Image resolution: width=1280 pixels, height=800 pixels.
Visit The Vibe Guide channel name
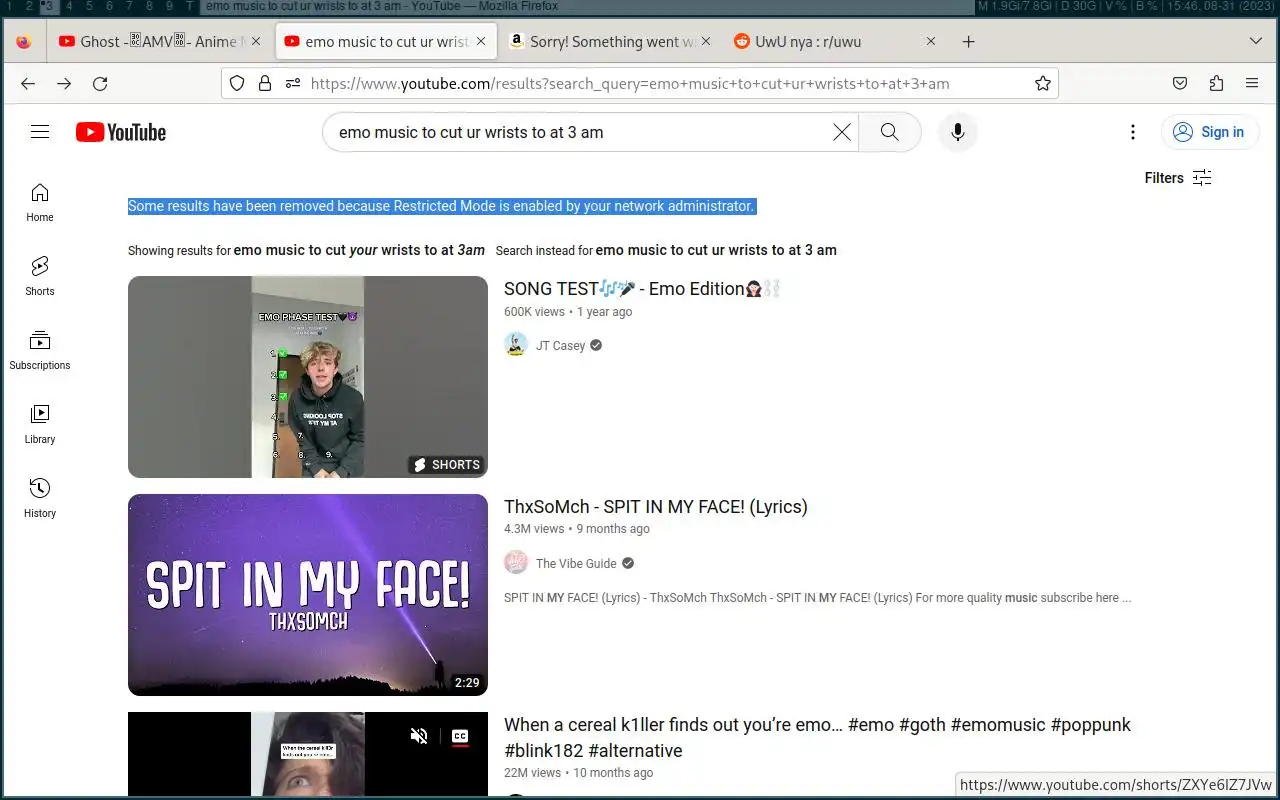[x=576, y=564]
